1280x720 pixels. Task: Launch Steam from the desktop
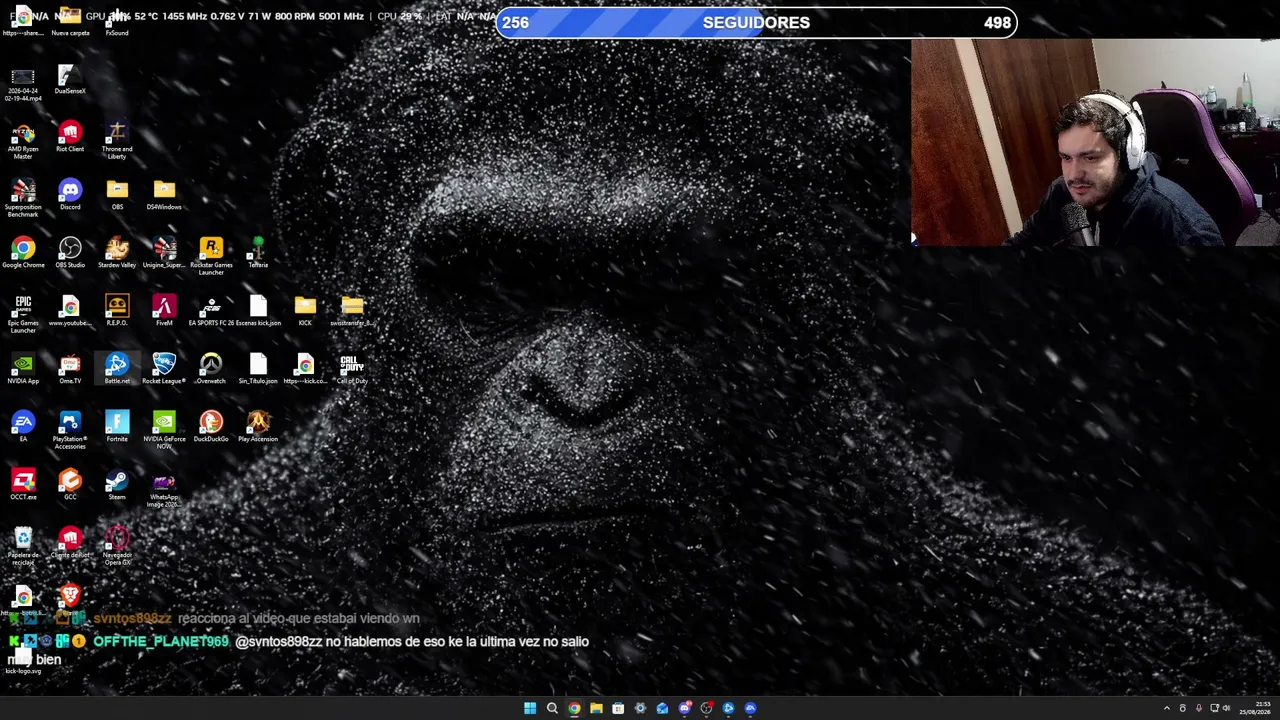117,485
